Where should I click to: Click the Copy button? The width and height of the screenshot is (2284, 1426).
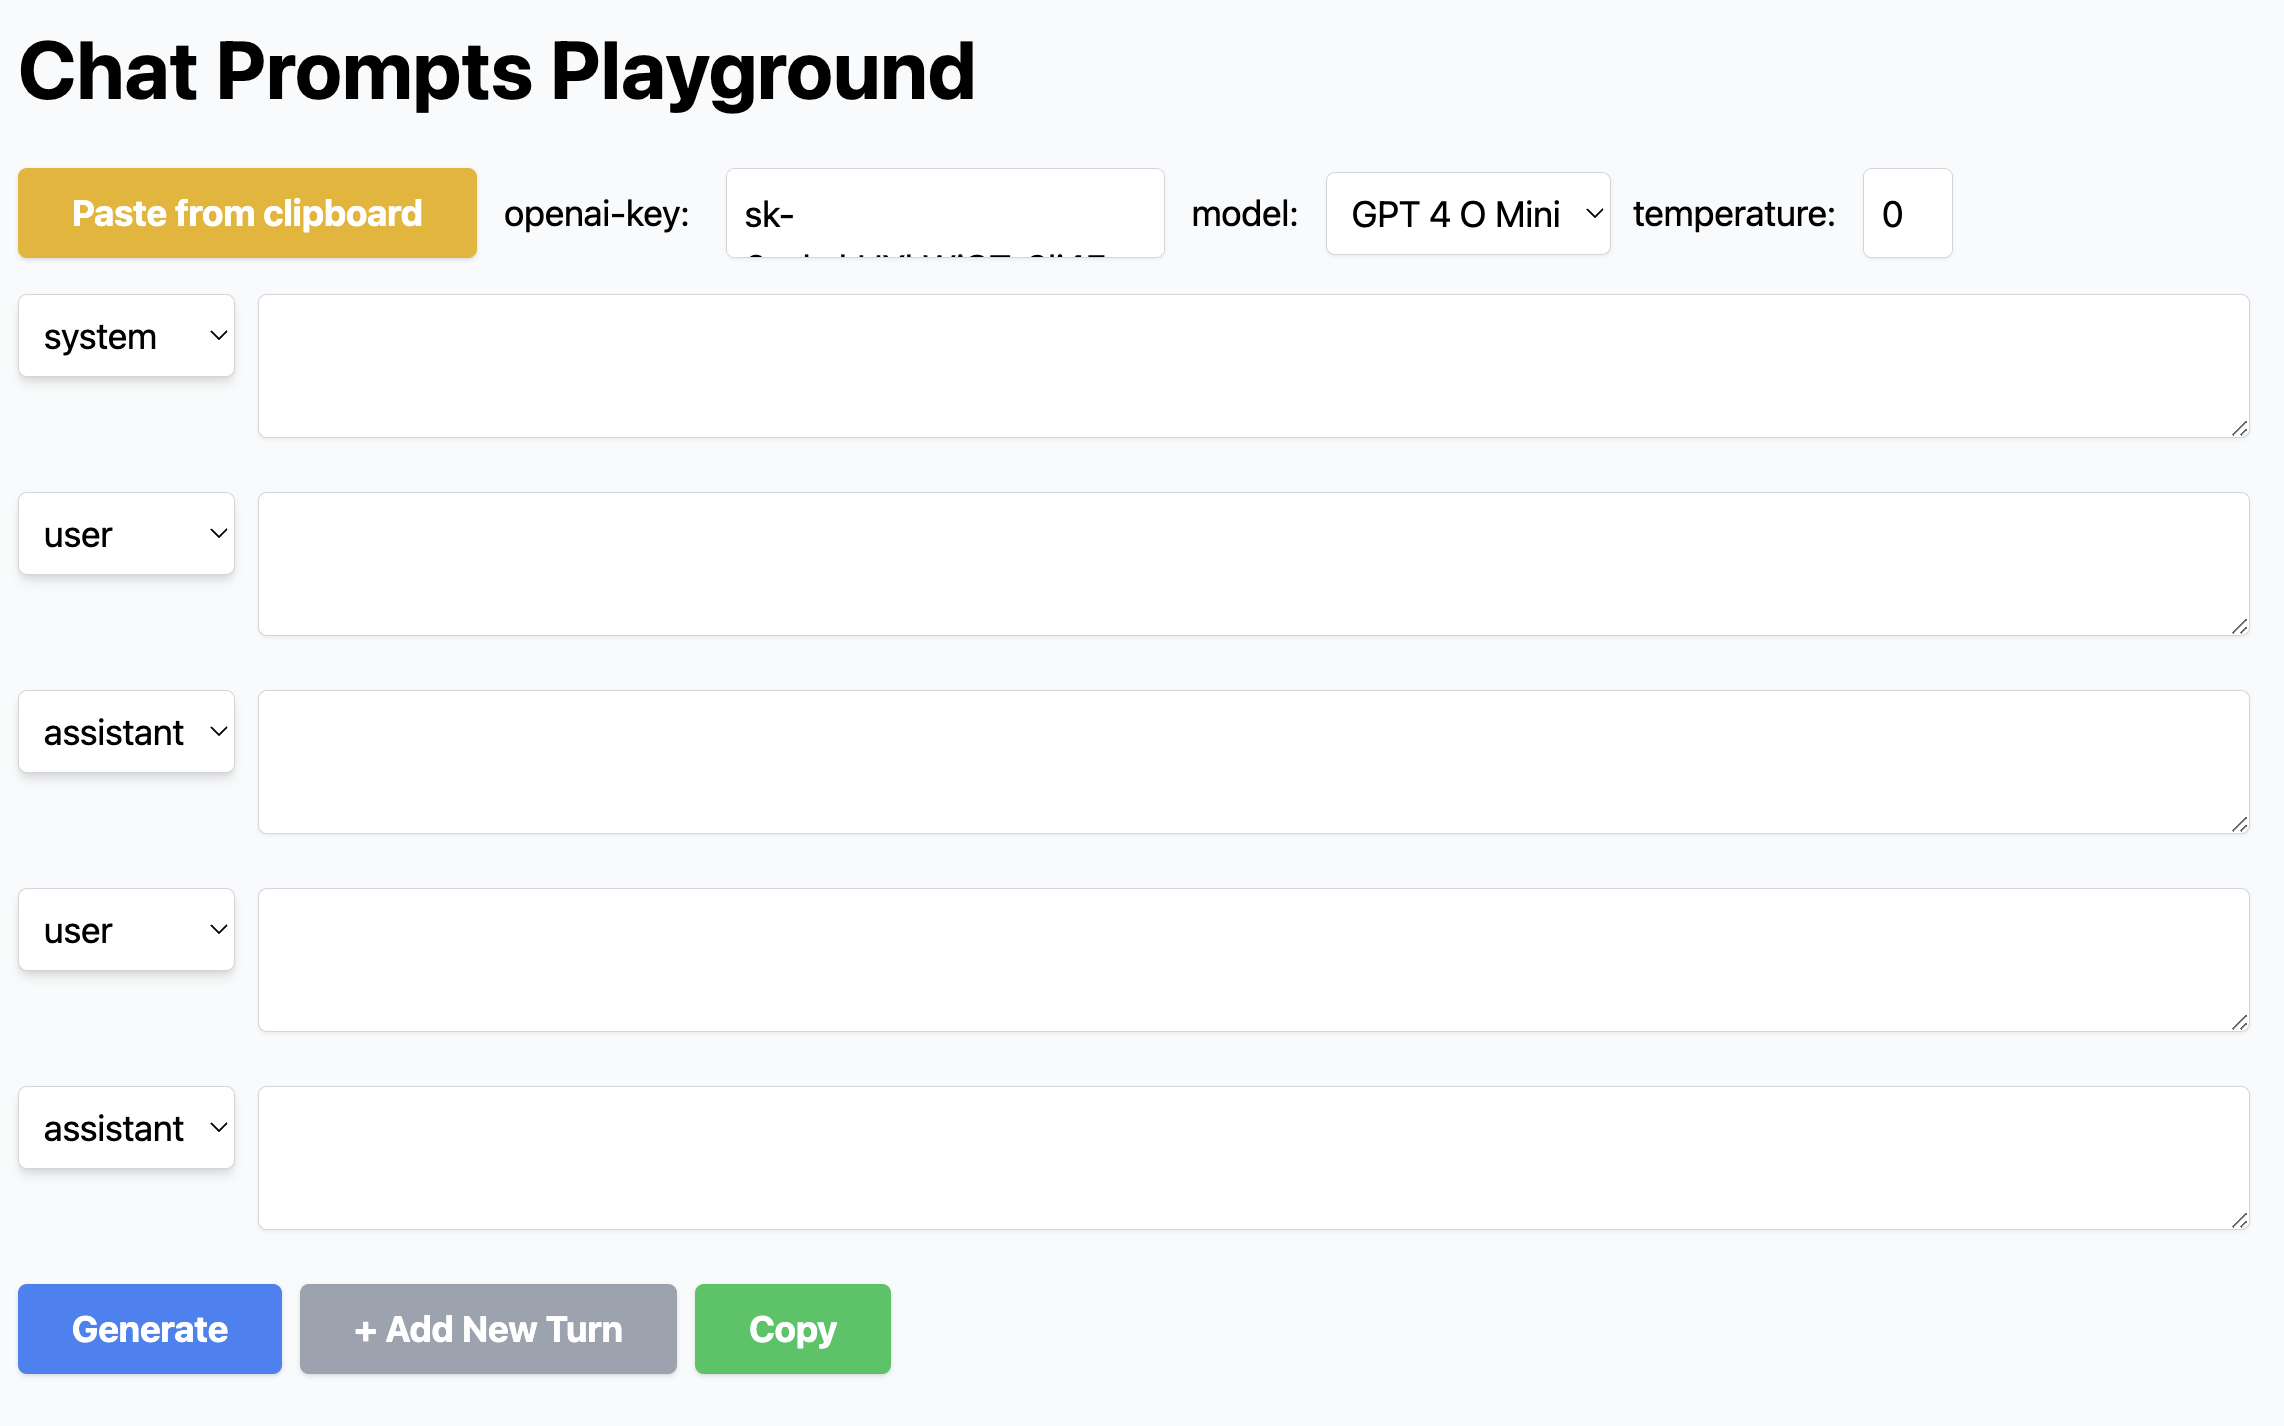(x=793, y=1327)
